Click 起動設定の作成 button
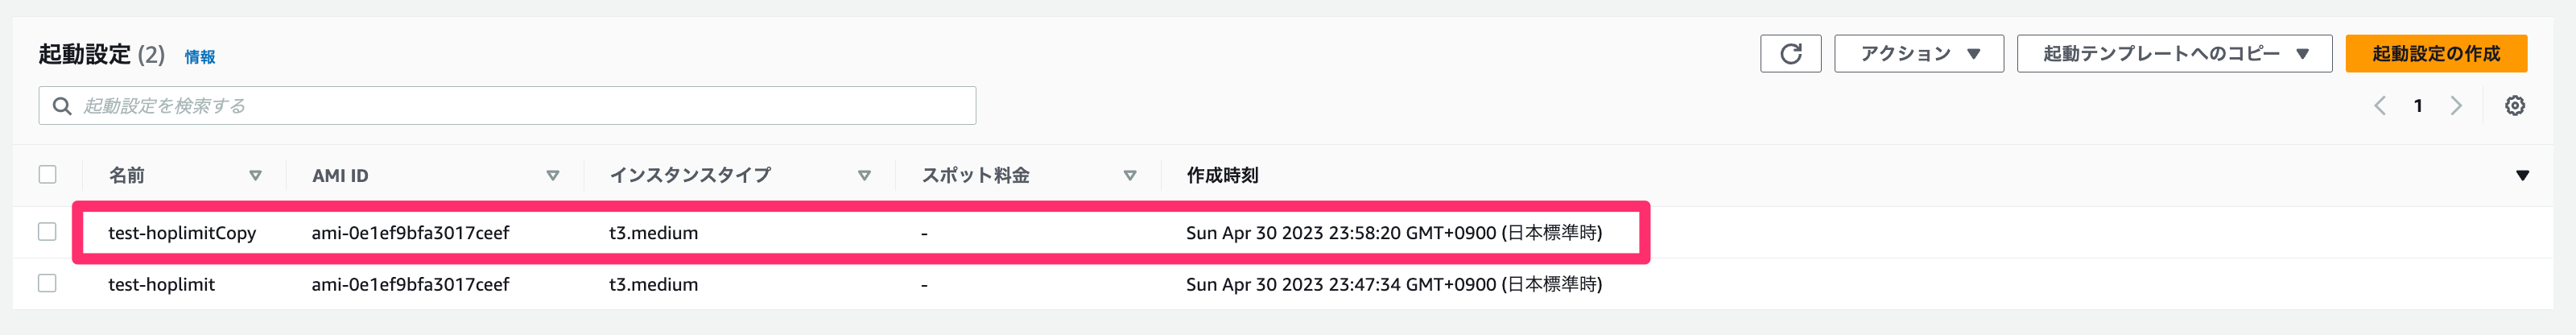 pos(2436,54)
